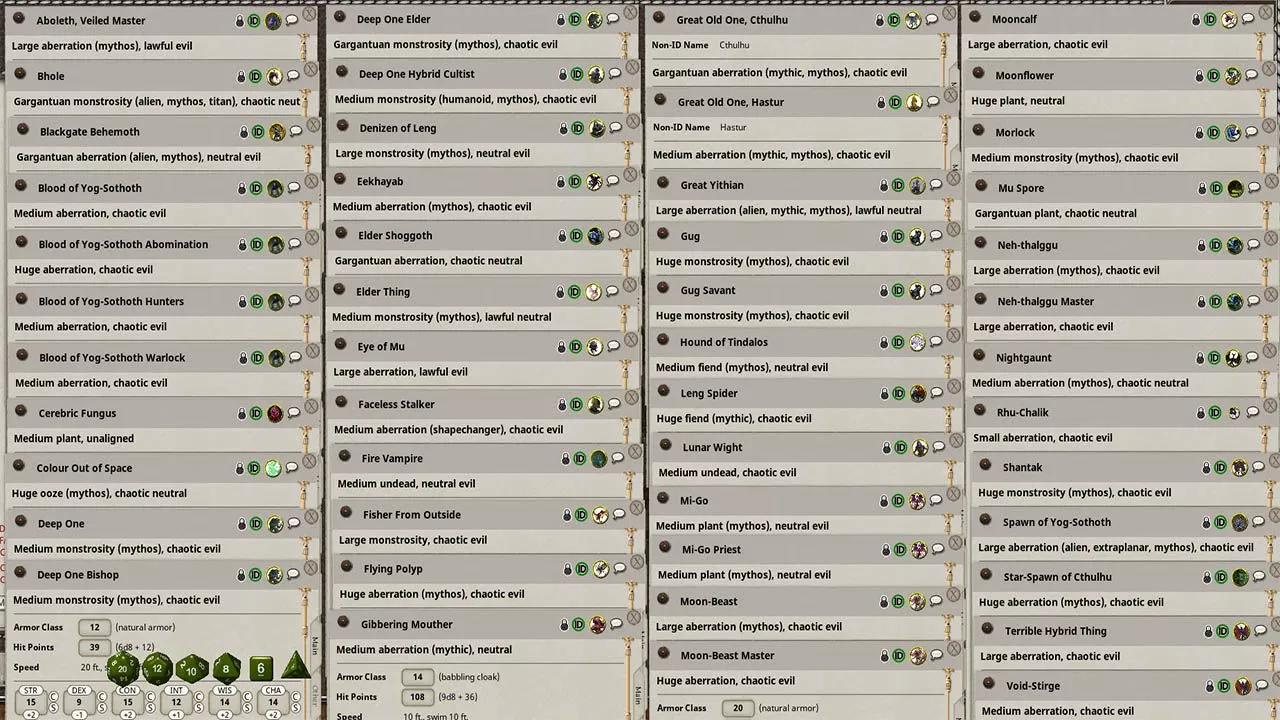The height and width of the screenshot is (720, 1280).
Task: Click the Moonflower sheet title
Action: 1024,75
